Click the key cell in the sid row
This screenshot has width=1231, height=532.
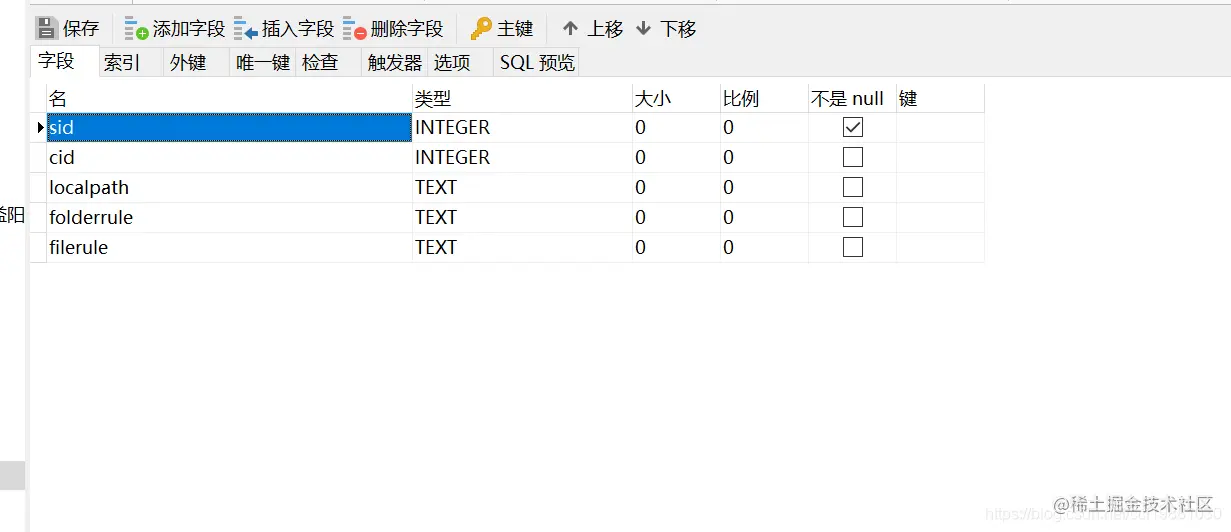(940, 127)
